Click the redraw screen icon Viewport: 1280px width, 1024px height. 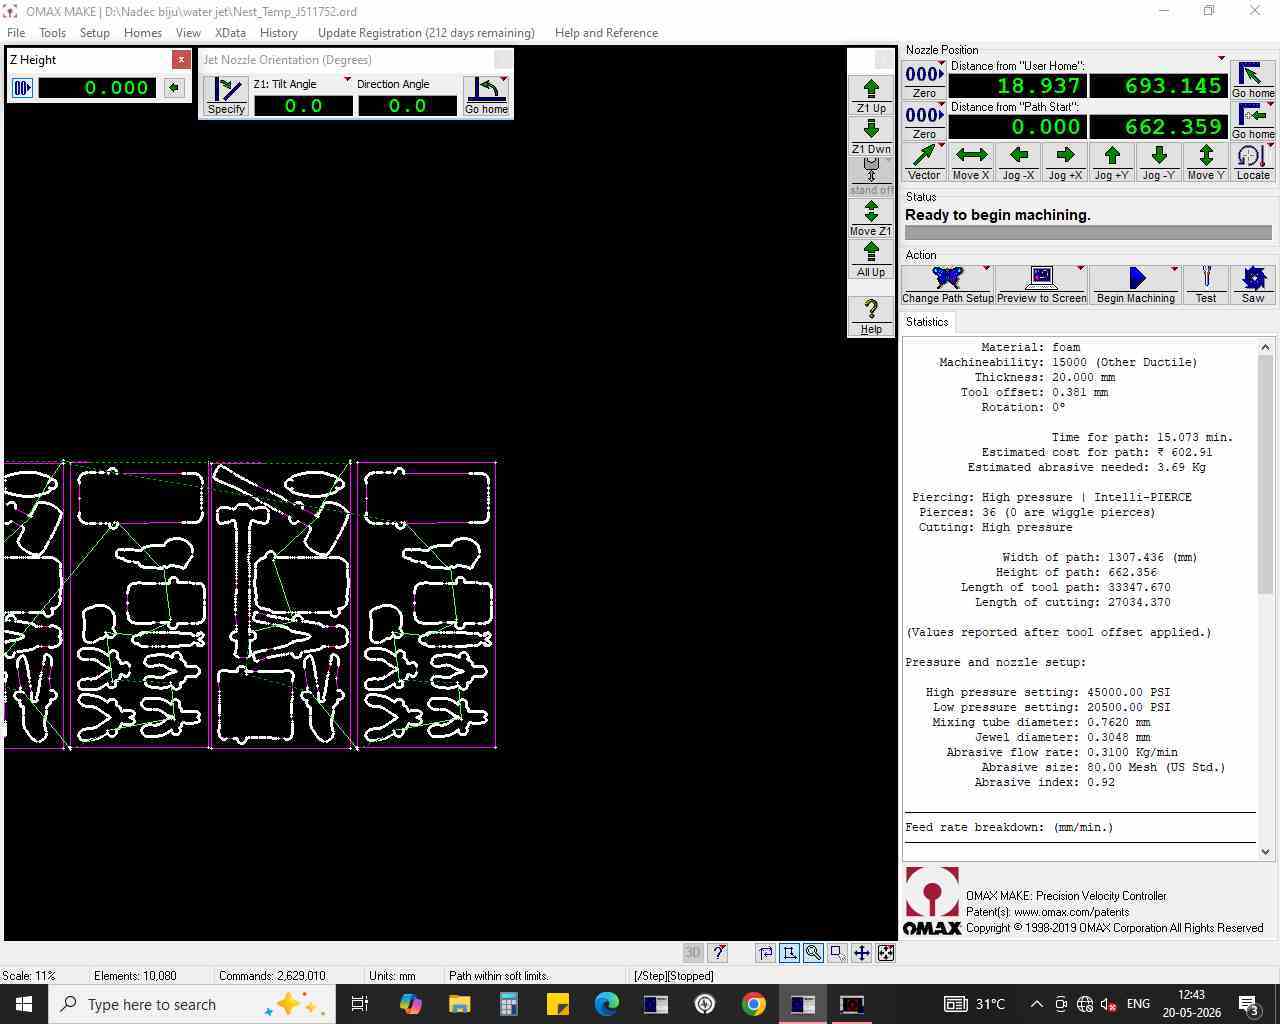point(766,953)
